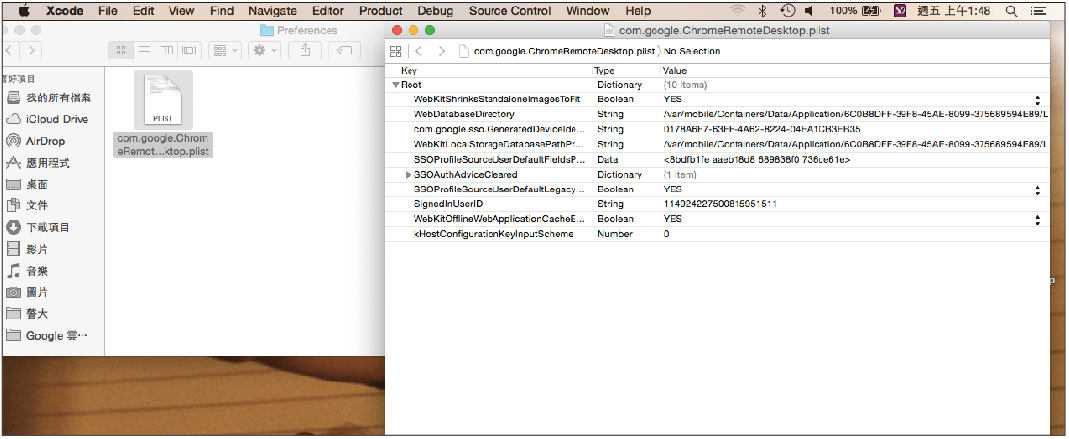This screenshot has width=1069, height=439.
Task: Click the com.google.ChromeRemot...ktop.plist file name
Action: coord(163,145)
